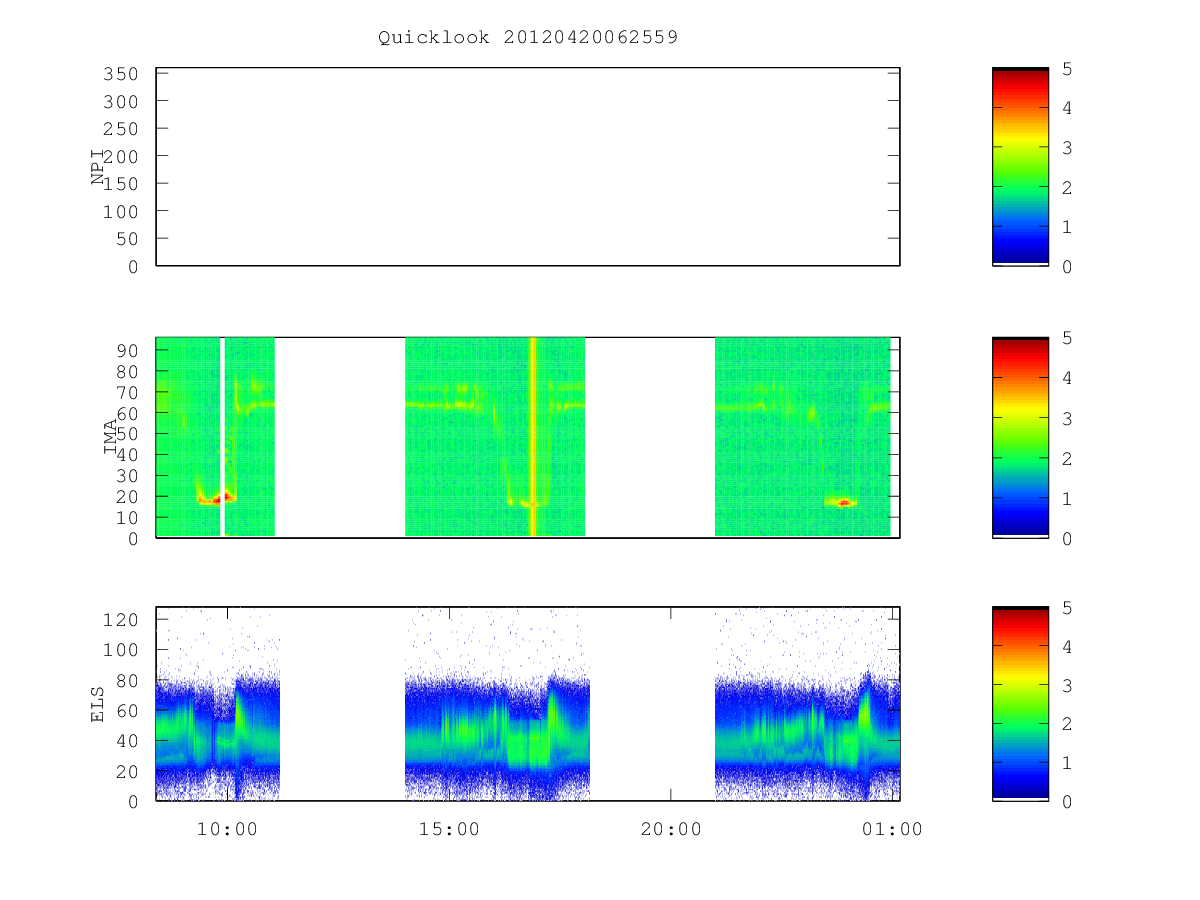Click the 250 tick on NPI axis

[x=121, y=129]
